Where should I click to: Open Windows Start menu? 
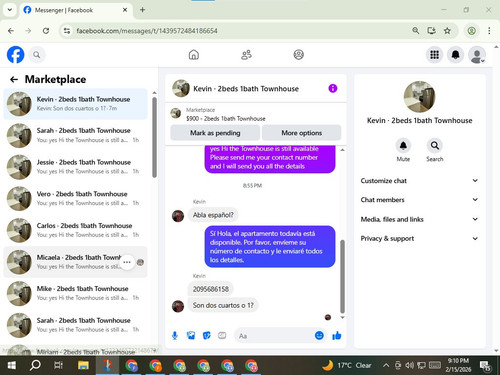click(x=12, y=366)
